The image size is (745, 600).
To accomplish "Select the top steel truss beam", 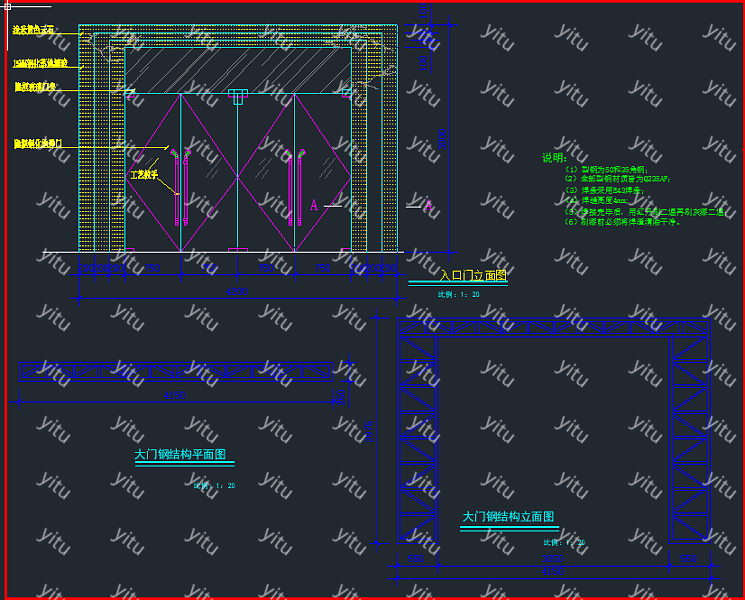I will point(552,326).
